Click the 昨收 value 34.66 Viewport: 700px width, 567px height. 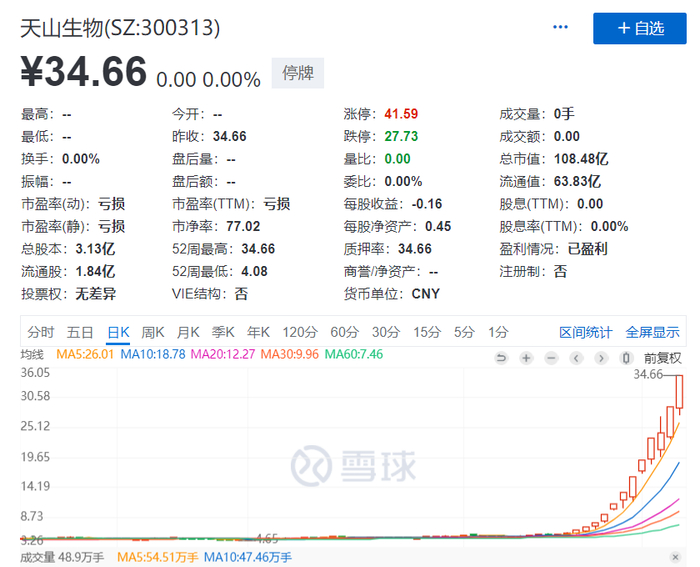229,137
